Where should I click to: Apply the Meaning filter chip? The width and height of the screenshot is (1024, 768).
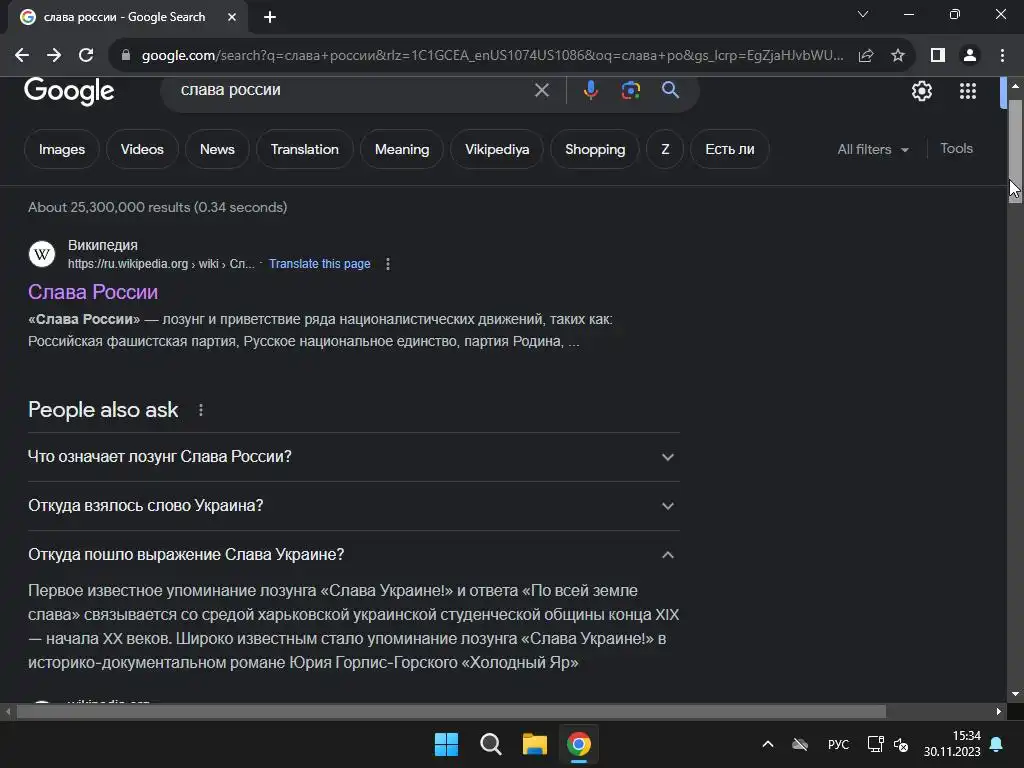[x=402, y=150]
